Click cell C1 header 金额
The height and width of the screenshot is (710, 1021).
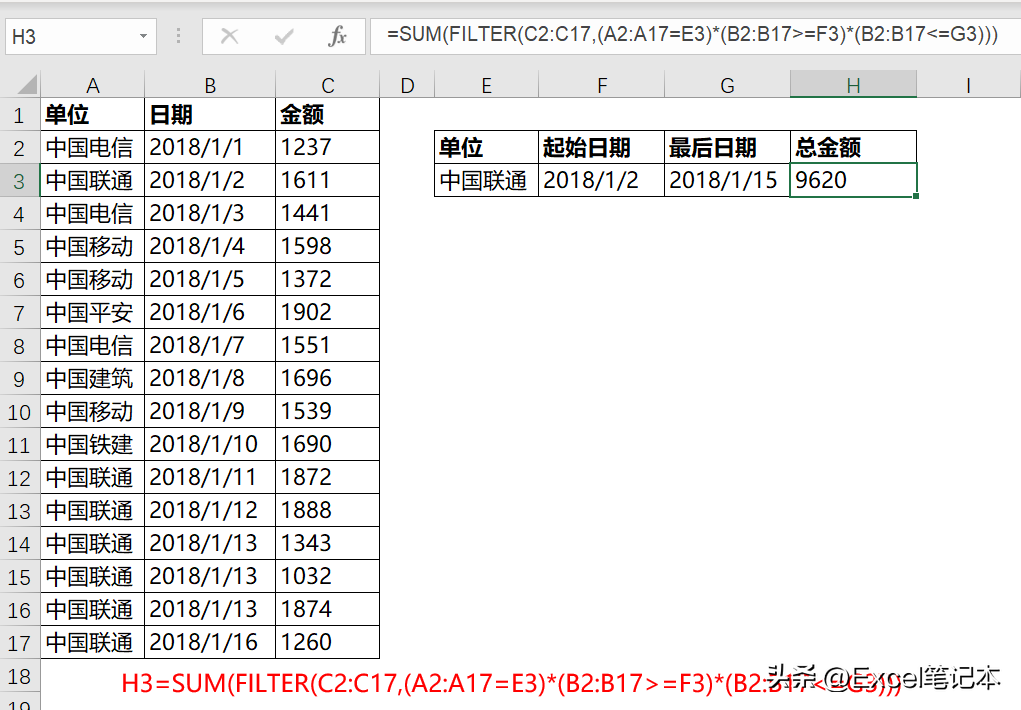point(328,115)
